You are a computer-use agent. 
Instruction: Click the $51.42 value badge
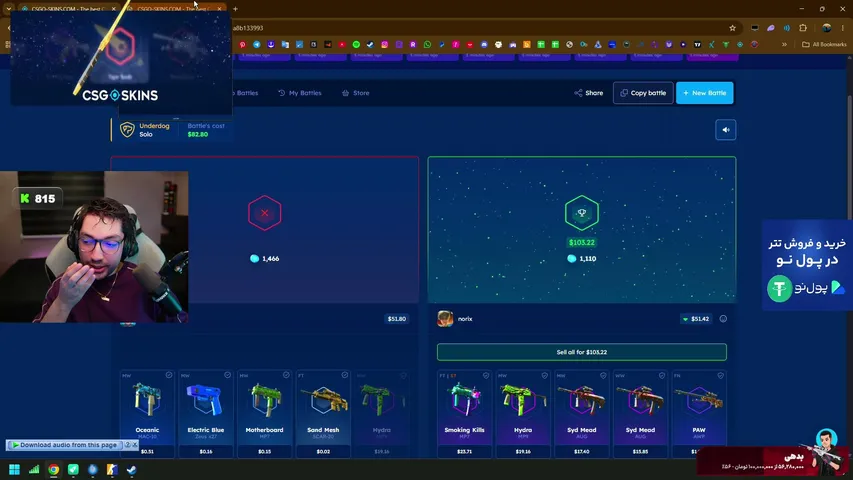(x=696, y=319)
